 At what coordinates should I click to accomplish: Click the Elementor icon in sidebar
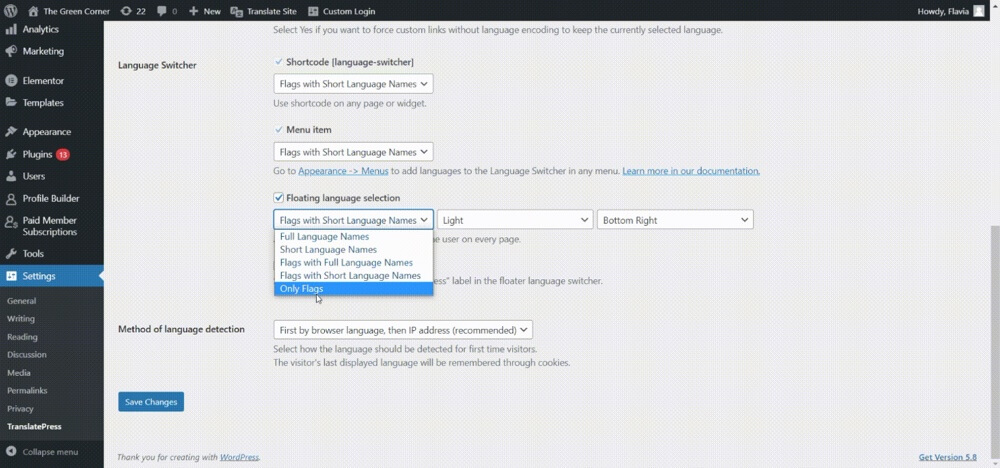[x=10, y=81]
